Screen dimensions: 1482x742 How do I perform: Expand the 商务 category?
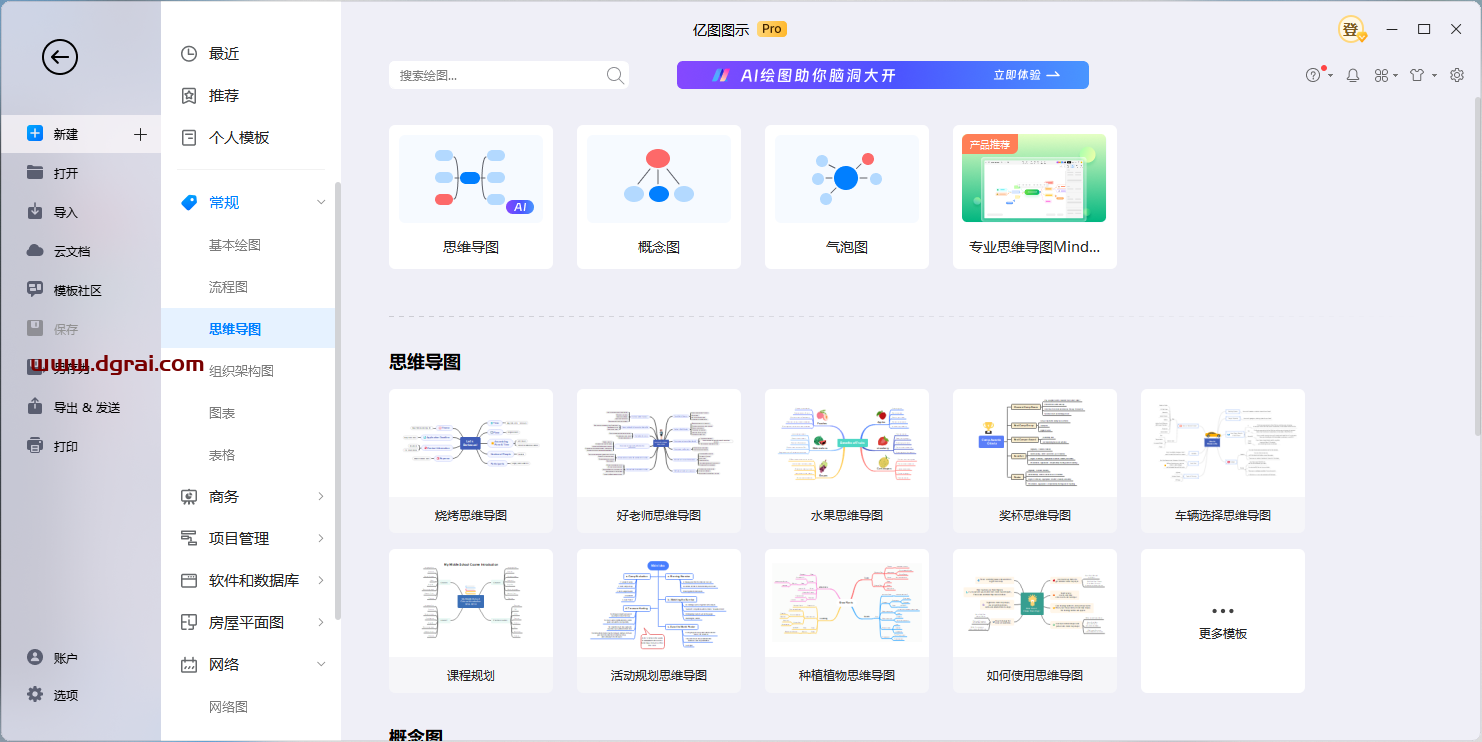(321, 496)
